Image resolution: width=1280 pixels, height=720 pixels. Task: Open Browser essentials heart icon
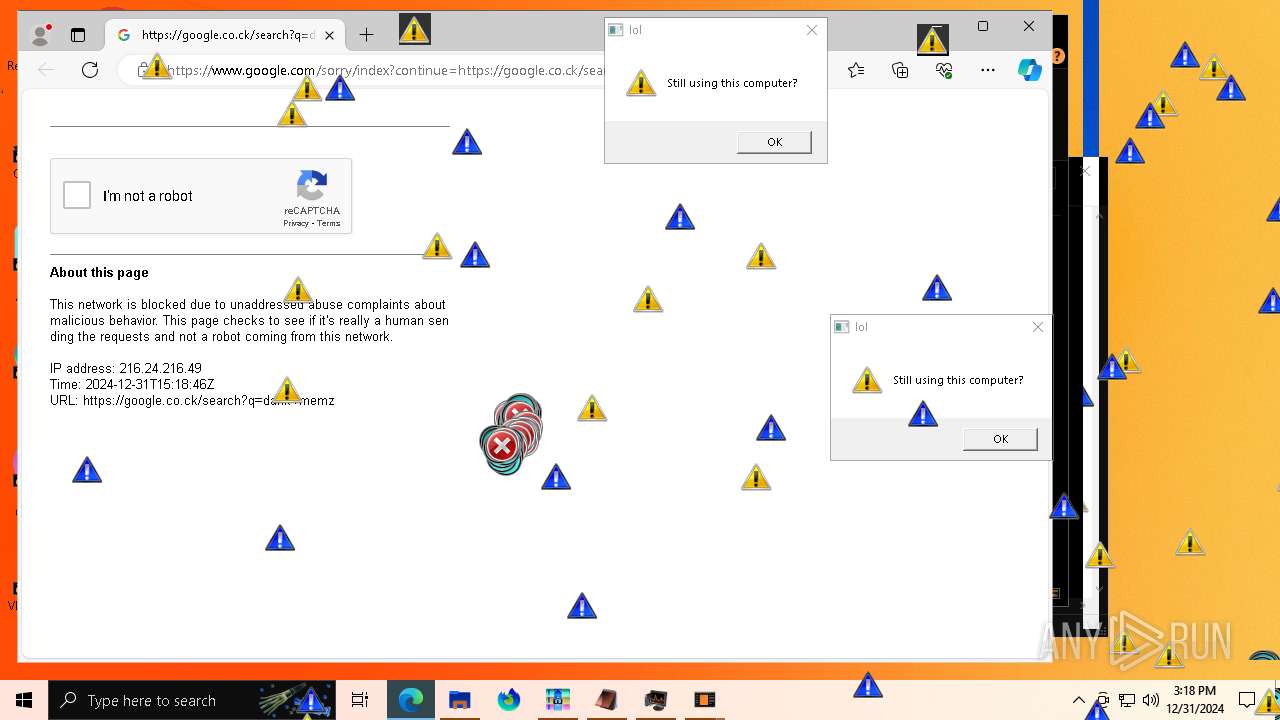(944, 70)
